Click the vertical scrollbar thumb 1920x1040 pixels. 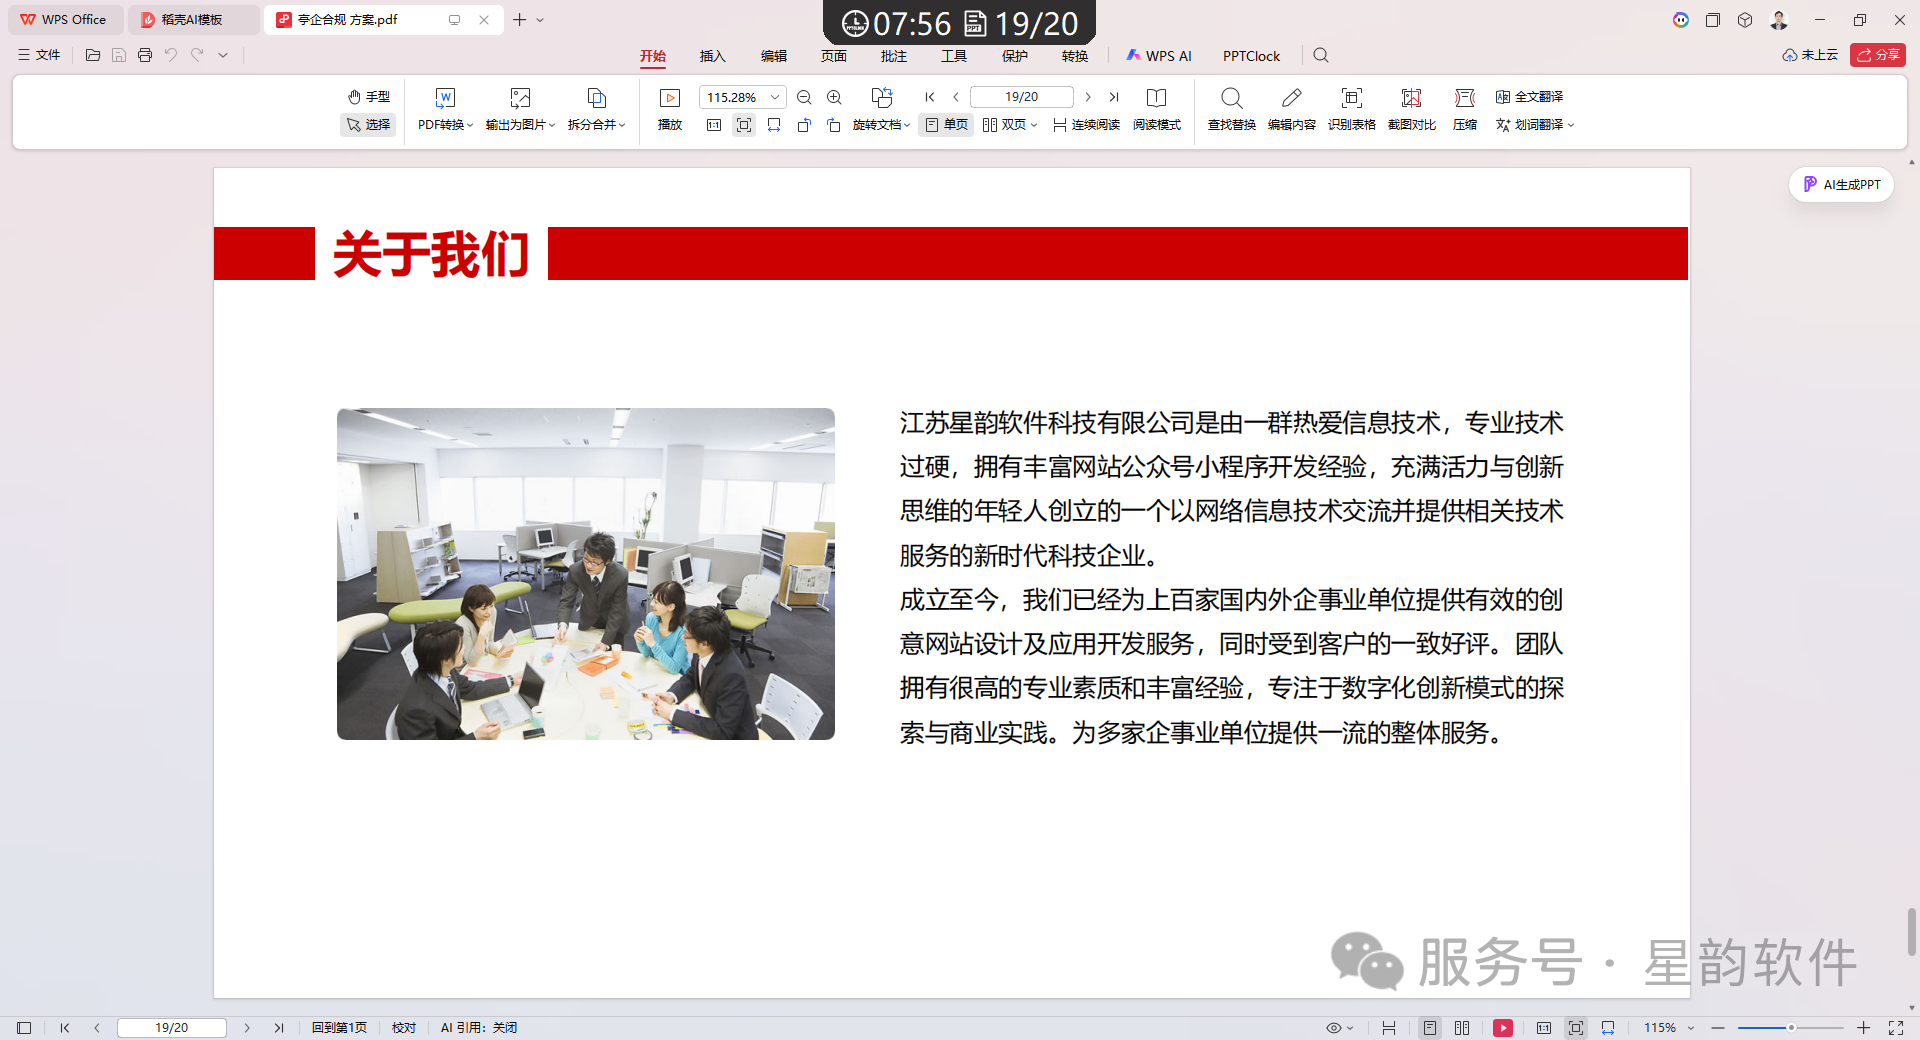pos(1912,932)
